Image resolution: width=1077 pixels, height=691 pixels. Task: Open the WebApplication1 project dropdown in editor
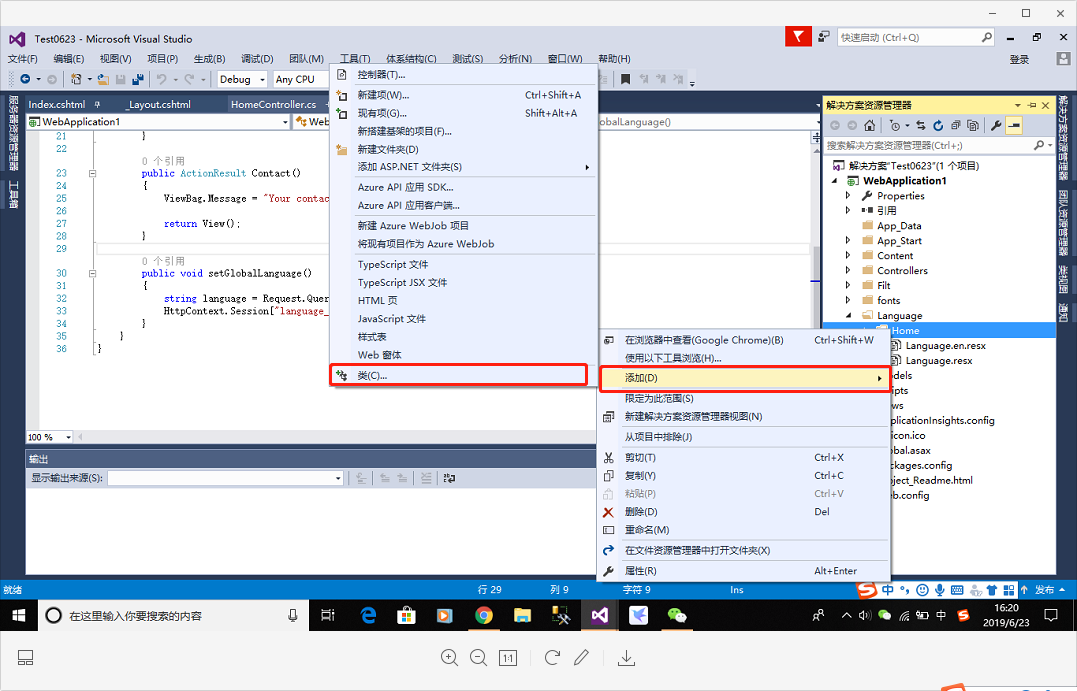tap(159, 122)
